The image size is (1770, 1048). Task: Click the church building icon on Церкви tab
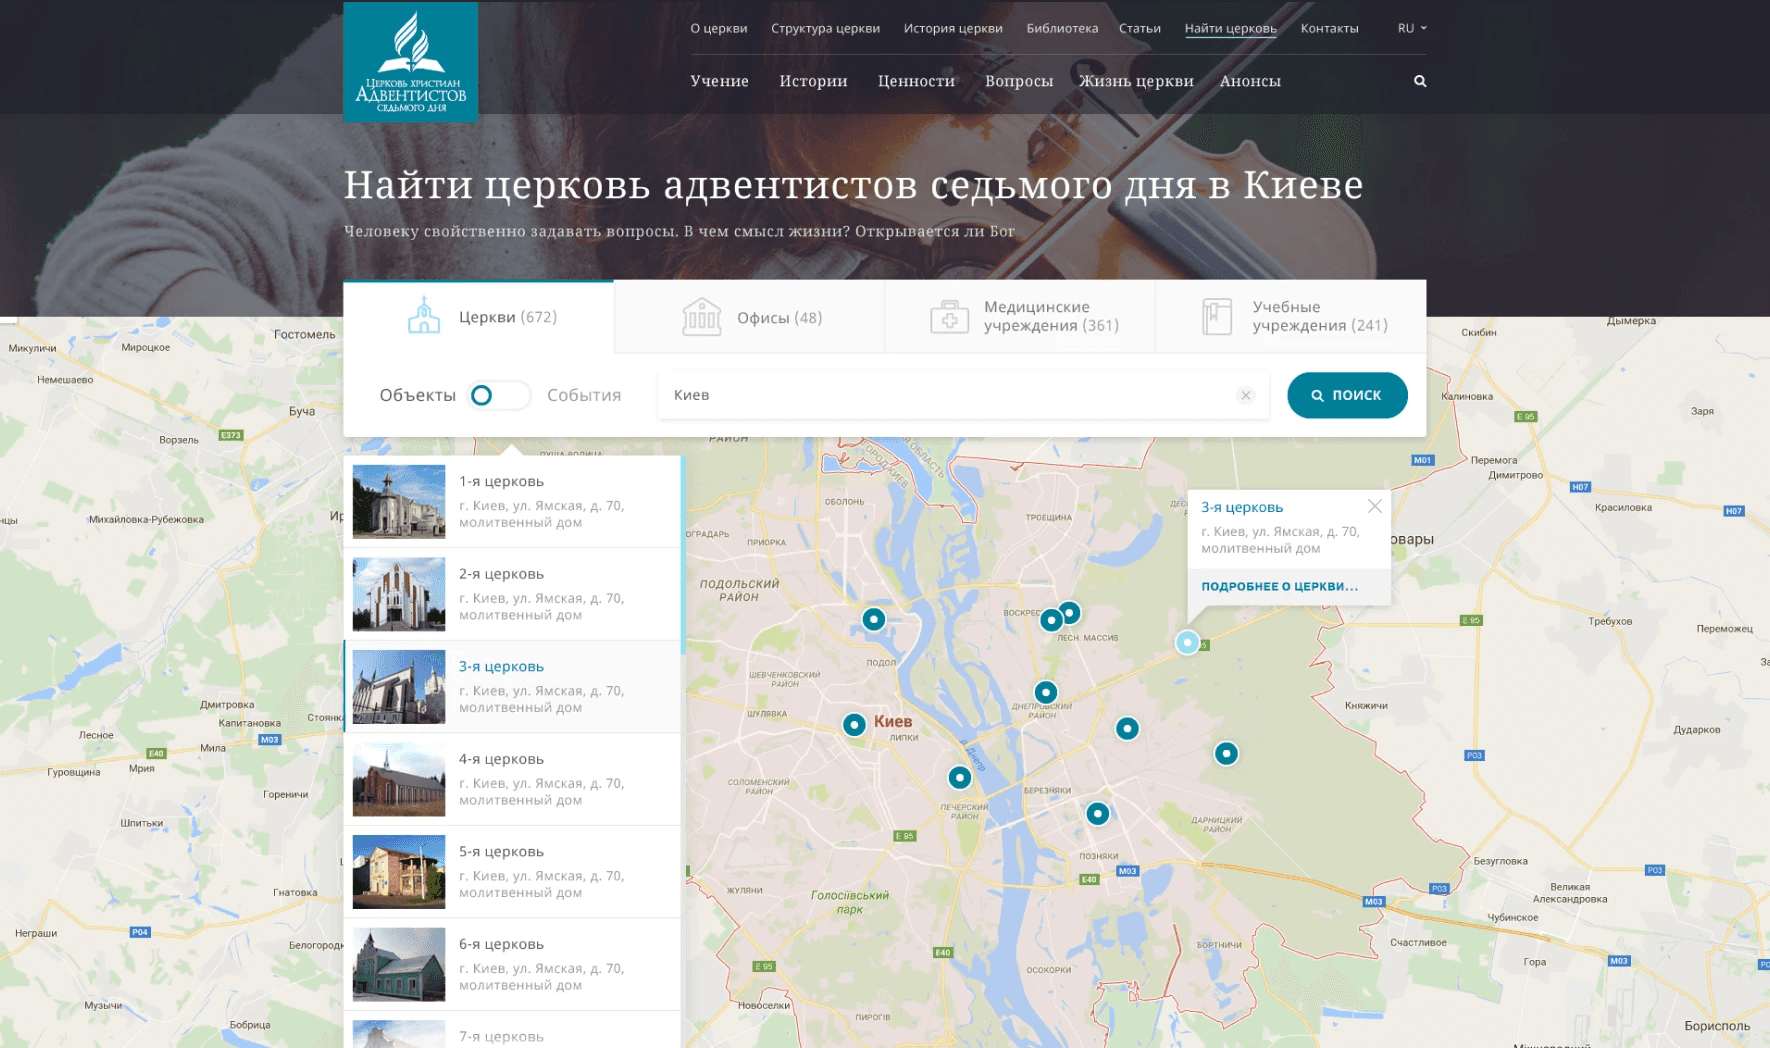coord(424,316)
